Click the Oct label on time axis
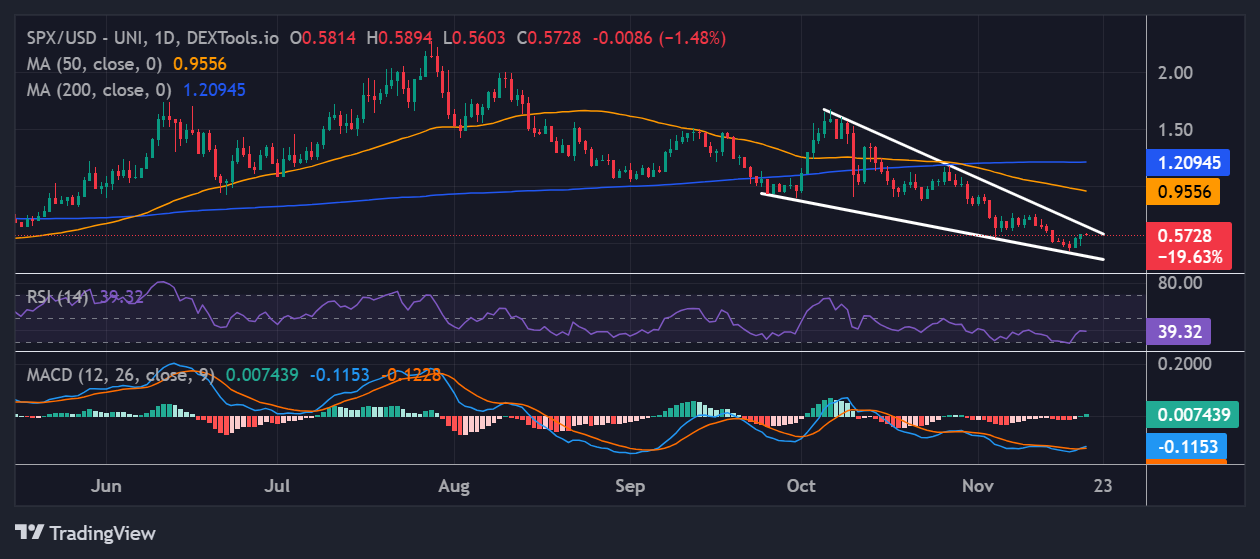The width and height of the screenshot is (1260, 559). pos(799,486)
